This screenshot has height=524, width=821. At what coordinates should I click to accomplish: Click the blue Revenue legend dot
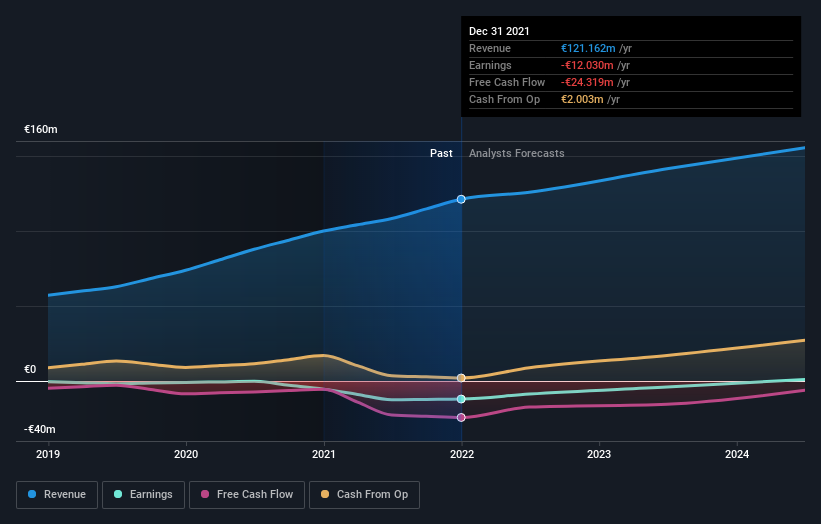point(32,494)
